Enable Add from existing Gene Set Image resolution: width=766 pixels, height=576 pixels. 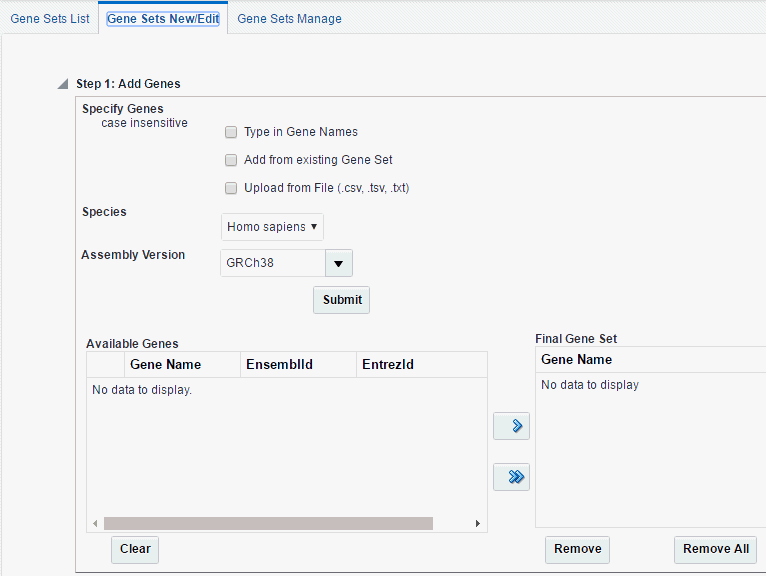click(x=231, y=160)
